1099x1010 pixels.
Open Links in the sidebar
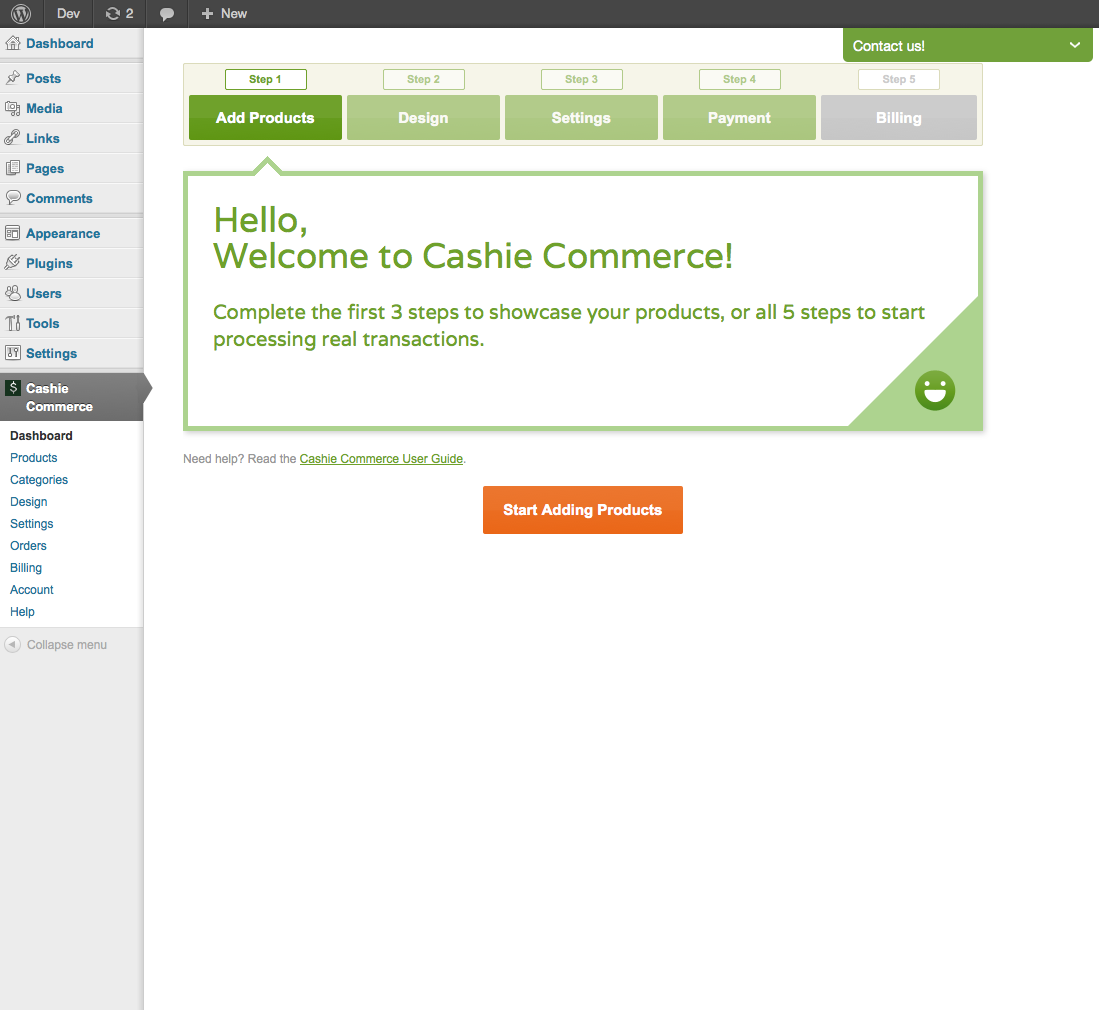[x=43, y=139]
